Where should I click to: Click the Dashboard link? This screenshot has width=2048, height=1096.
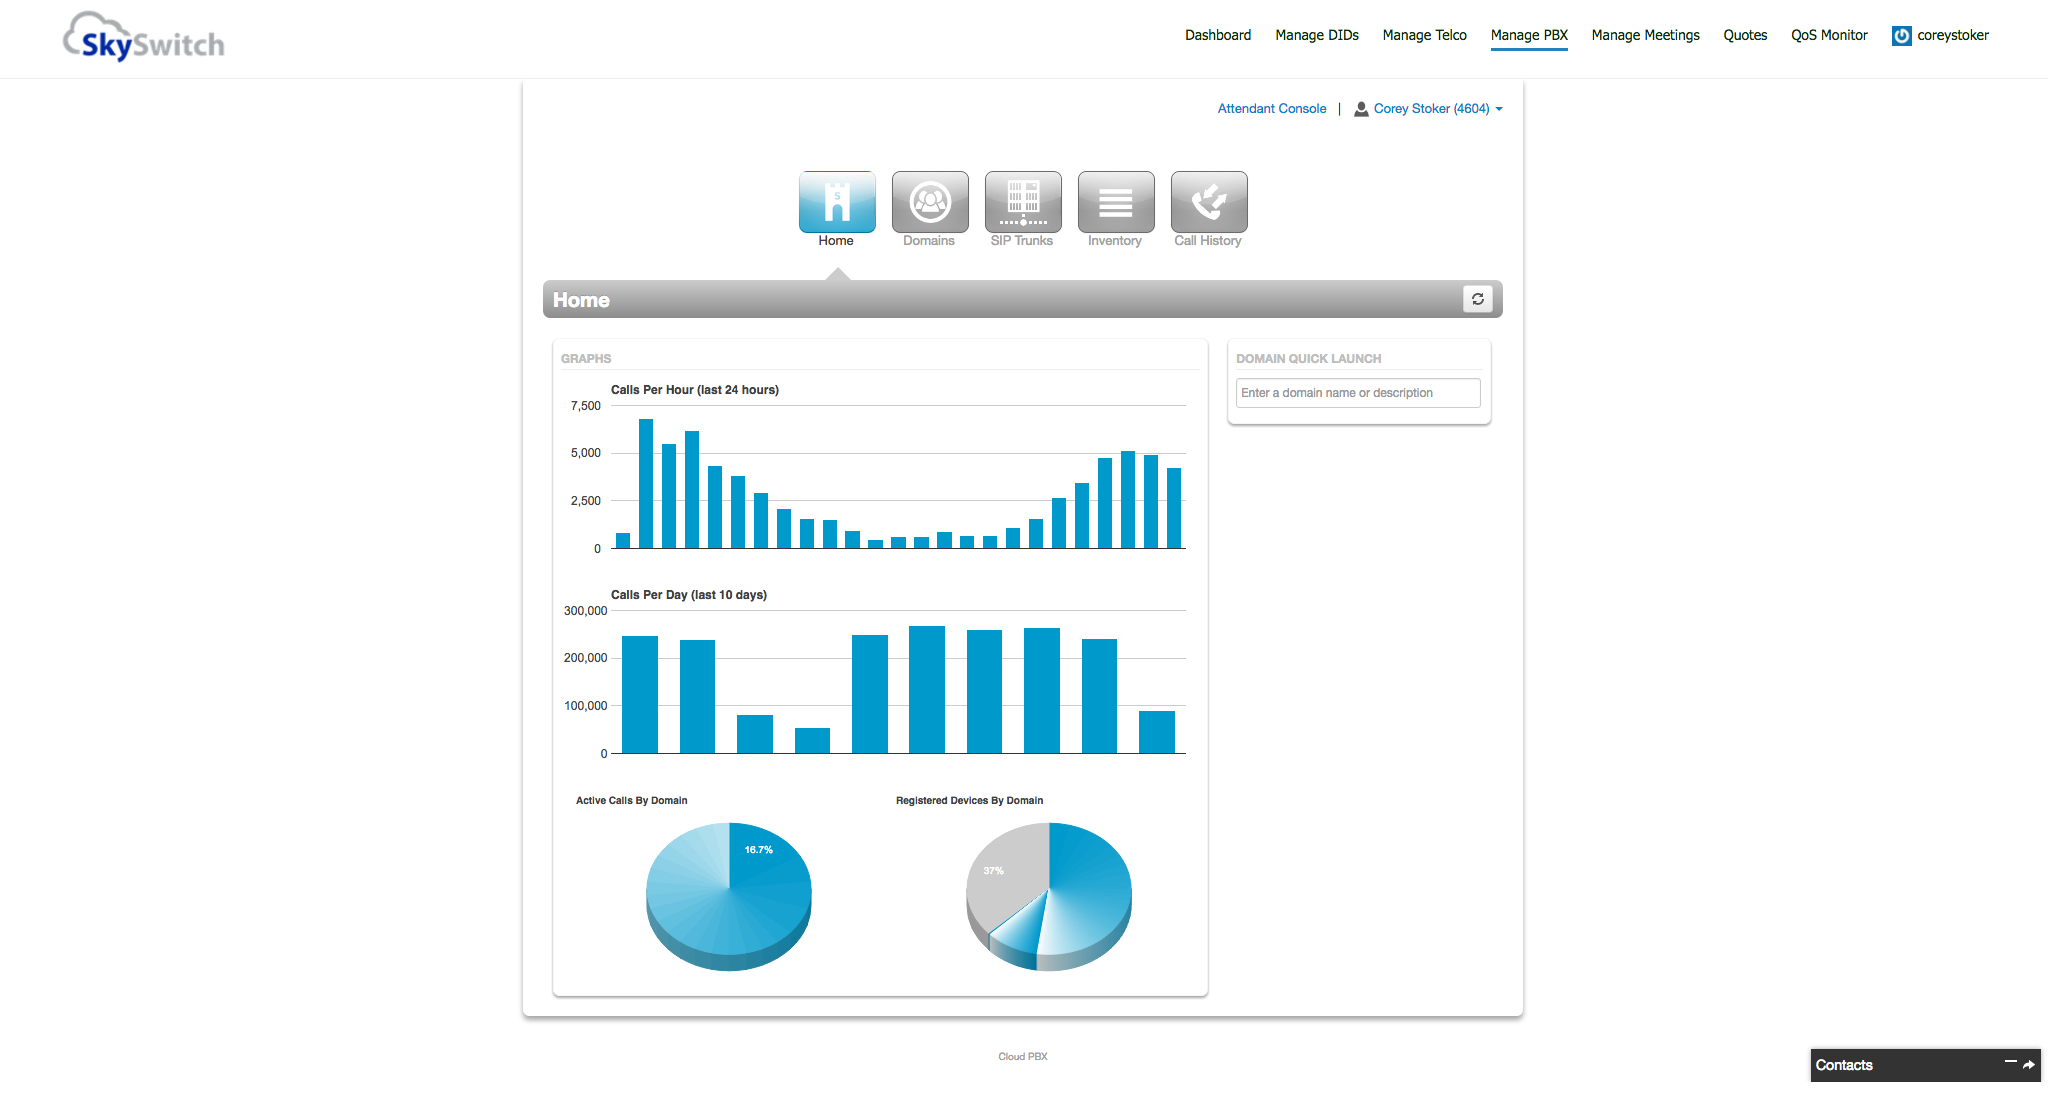pos(1217,35)
